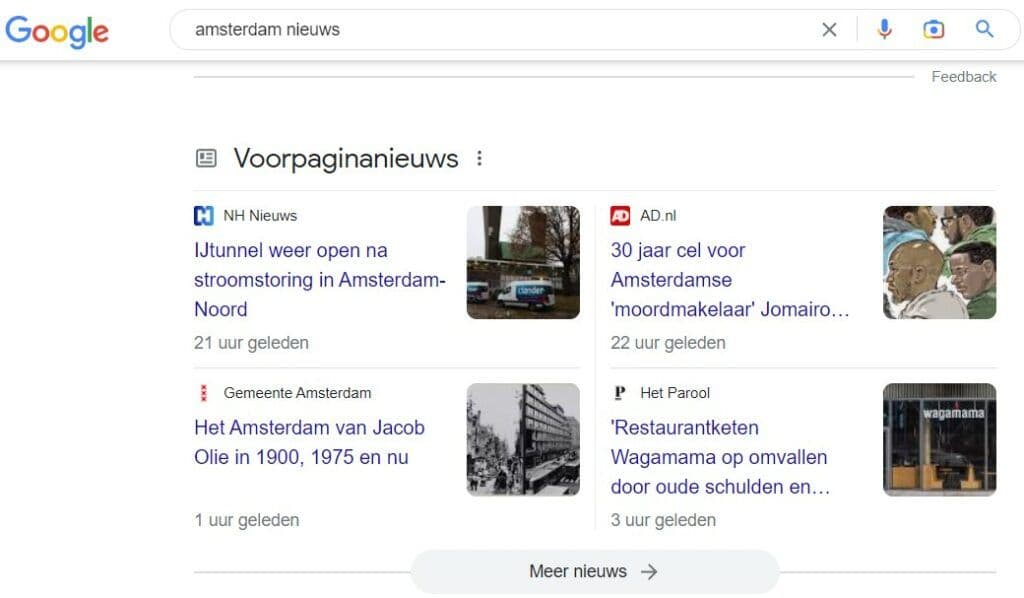
Task: Open the Jacob Olie Amsterdam article
Action: coord(310,442)
